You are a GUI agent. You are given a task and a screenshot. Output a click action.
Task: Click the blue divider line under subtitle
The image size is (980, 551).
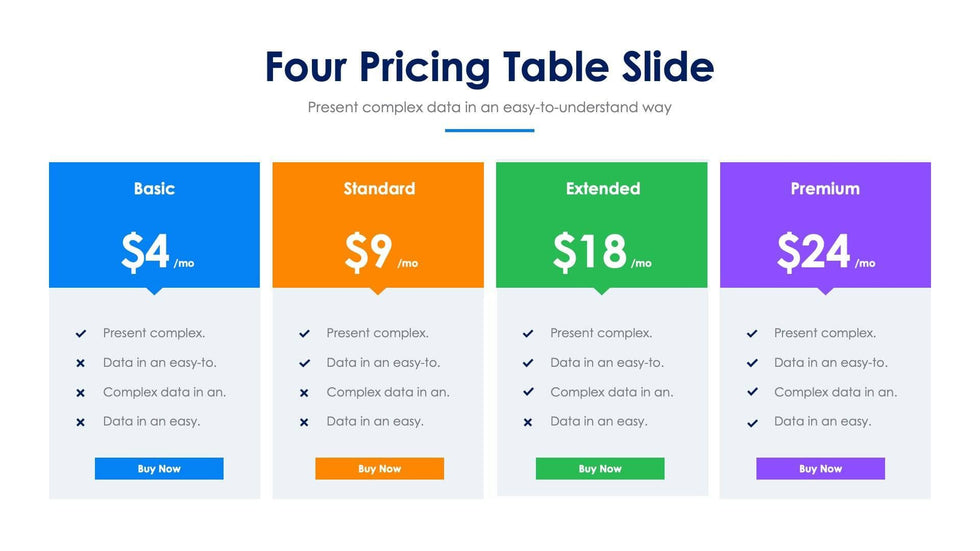pyautogui.click(x=489, y=130)
